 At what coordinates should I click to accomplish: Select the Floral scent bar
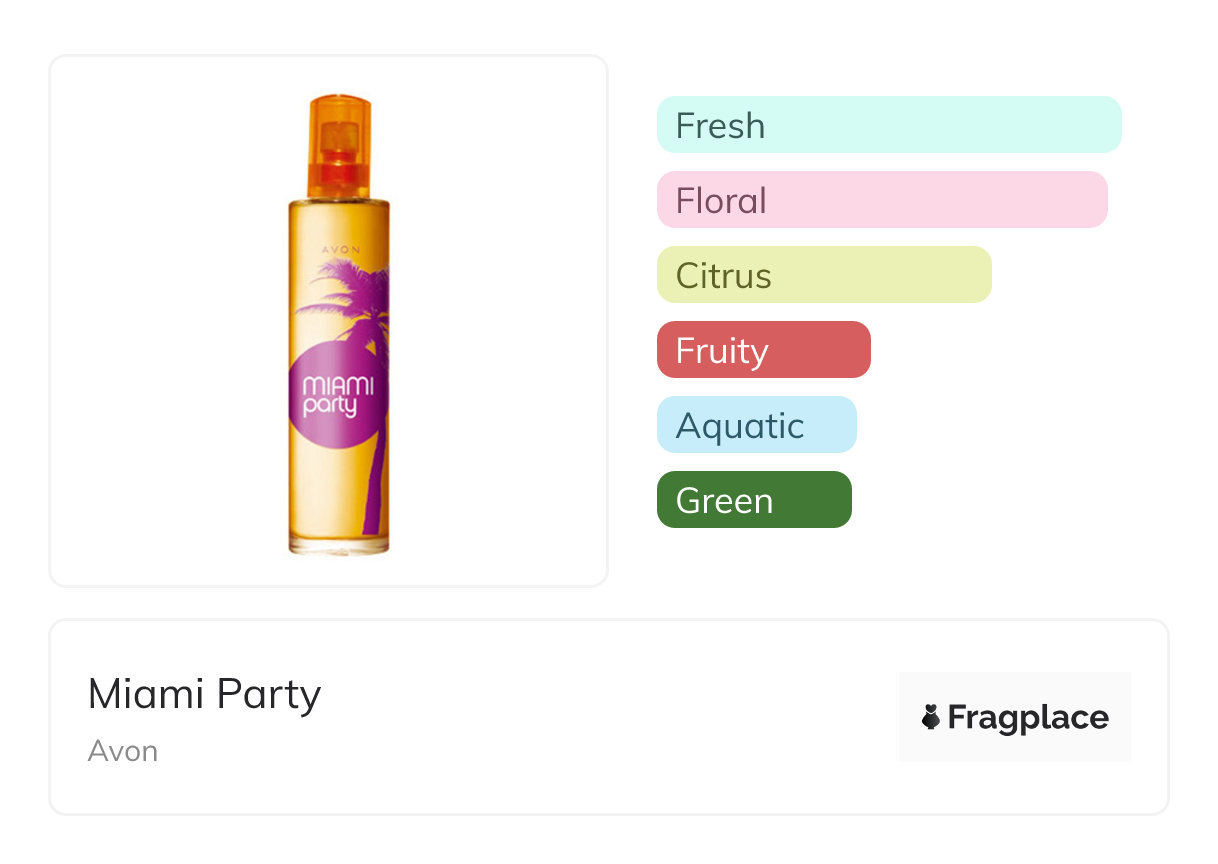pyautogui.click(x=882, y=200)
